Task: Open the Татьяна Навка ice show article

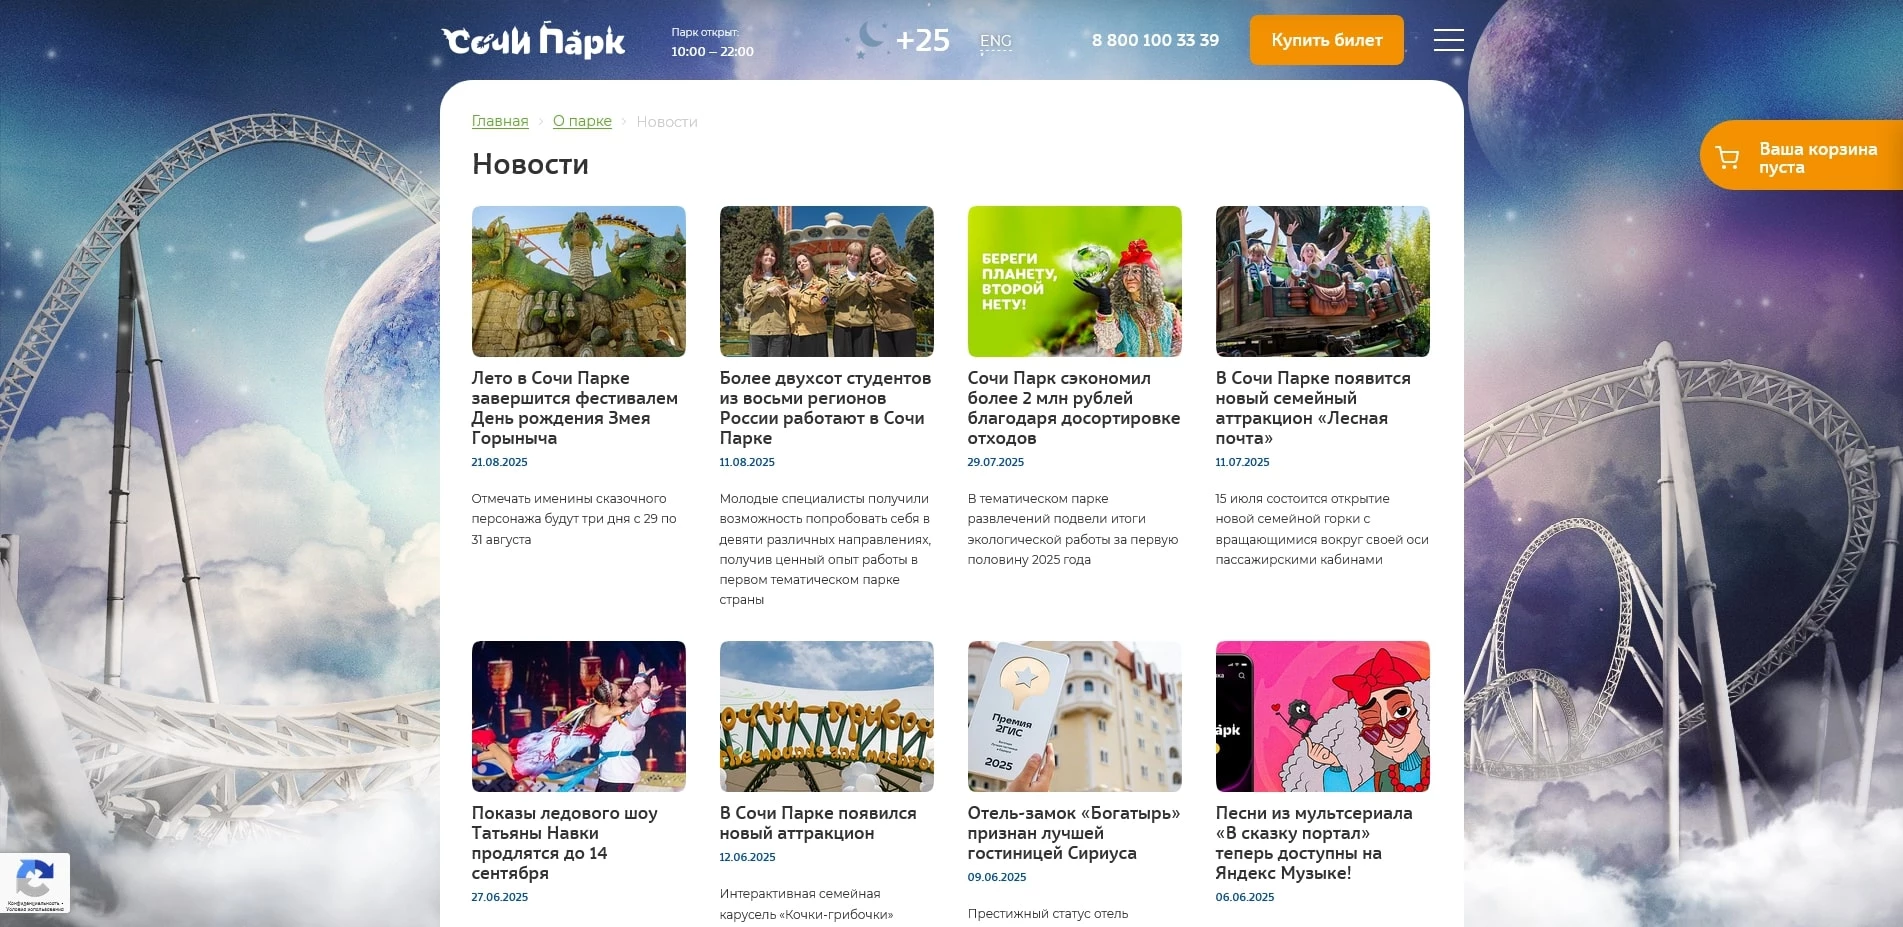Action: pyautogui.click(x=565, y=843)
